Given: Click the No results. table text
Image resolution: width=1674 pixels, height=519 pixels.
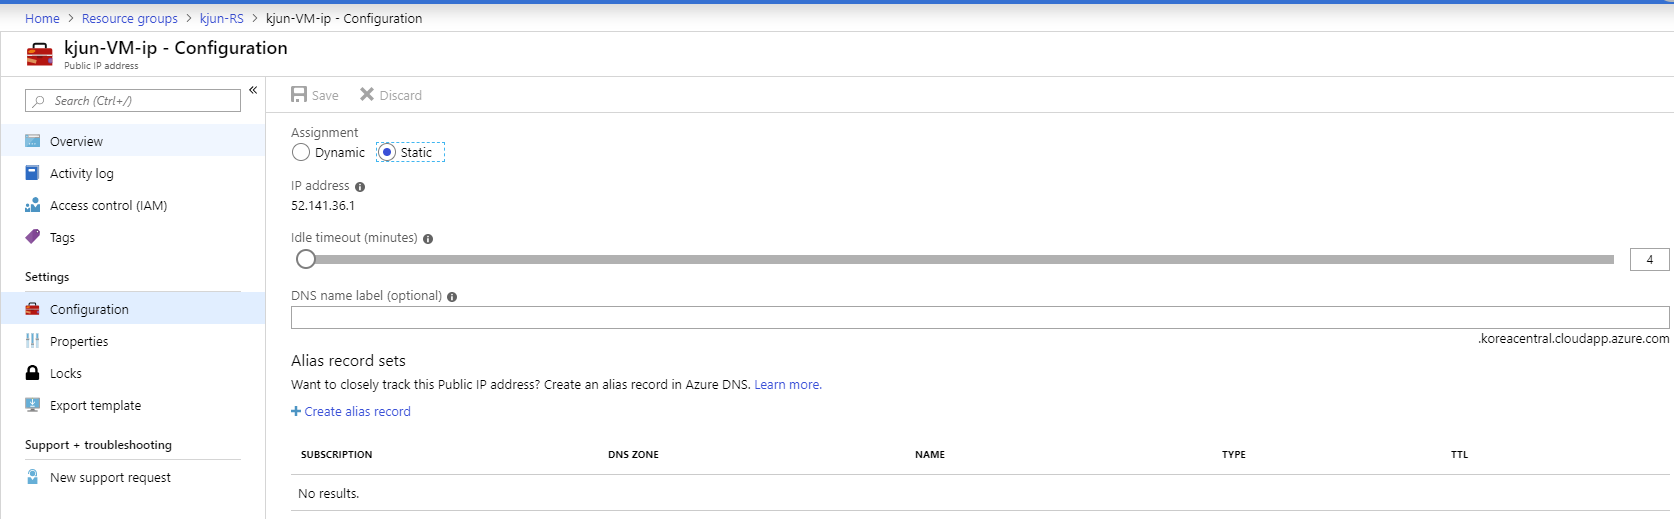Looking at the screenshot, I should click(328, 493).
